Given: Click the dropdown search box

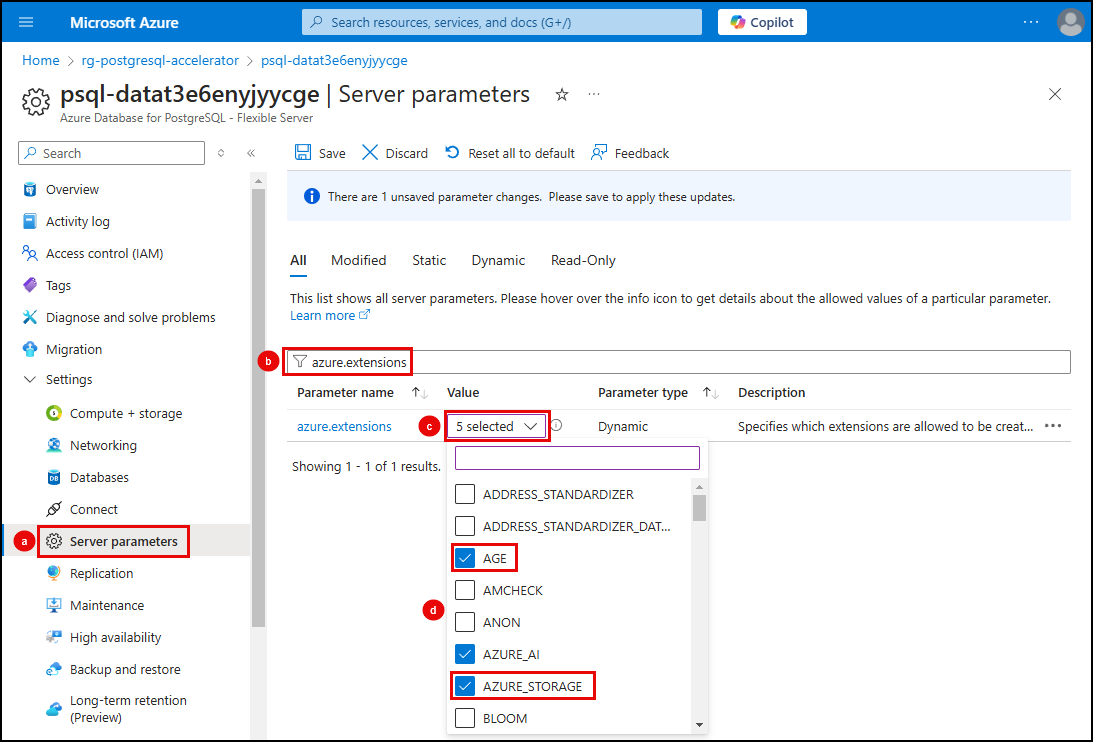Looking at the screenshot, I should 577,458.
